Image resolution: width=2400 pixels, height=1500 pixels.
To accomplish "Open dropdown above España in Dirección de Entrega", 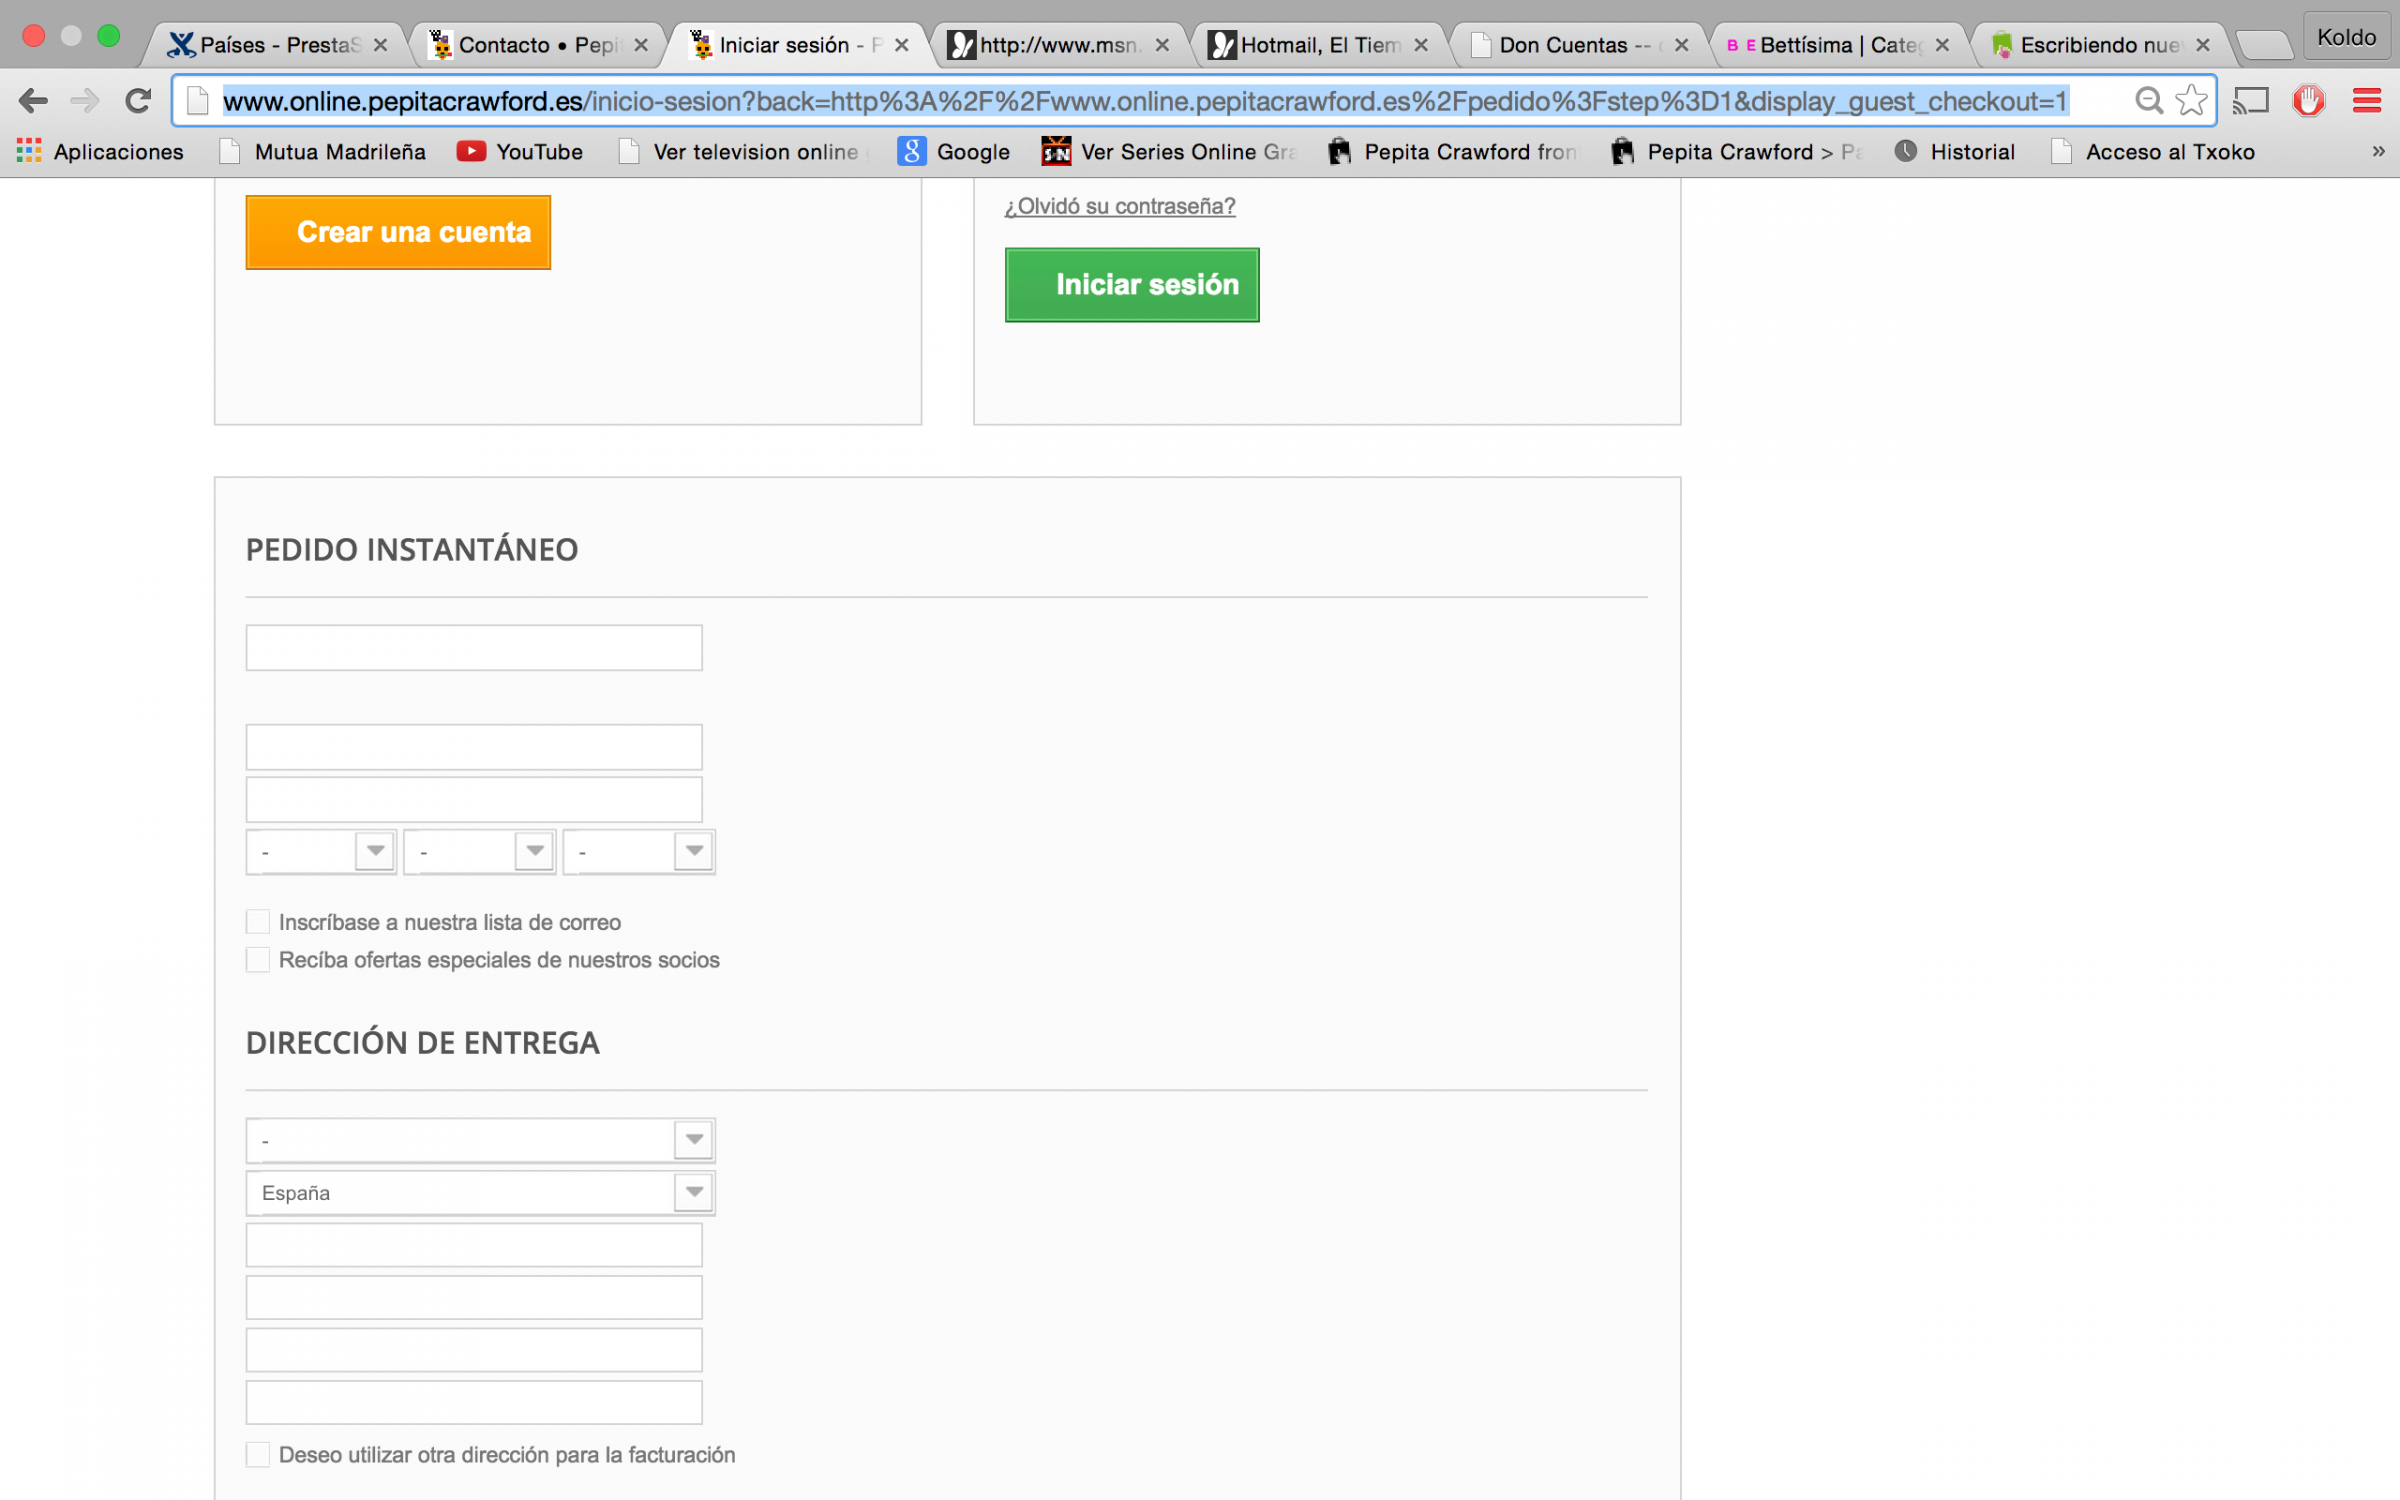I will (480, 1140).
